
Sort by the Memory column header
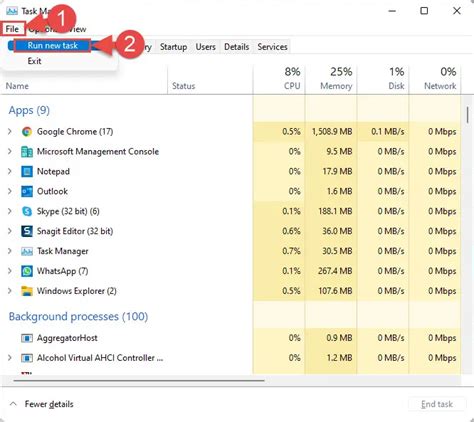pyautogui.click(x=331, y=79)
